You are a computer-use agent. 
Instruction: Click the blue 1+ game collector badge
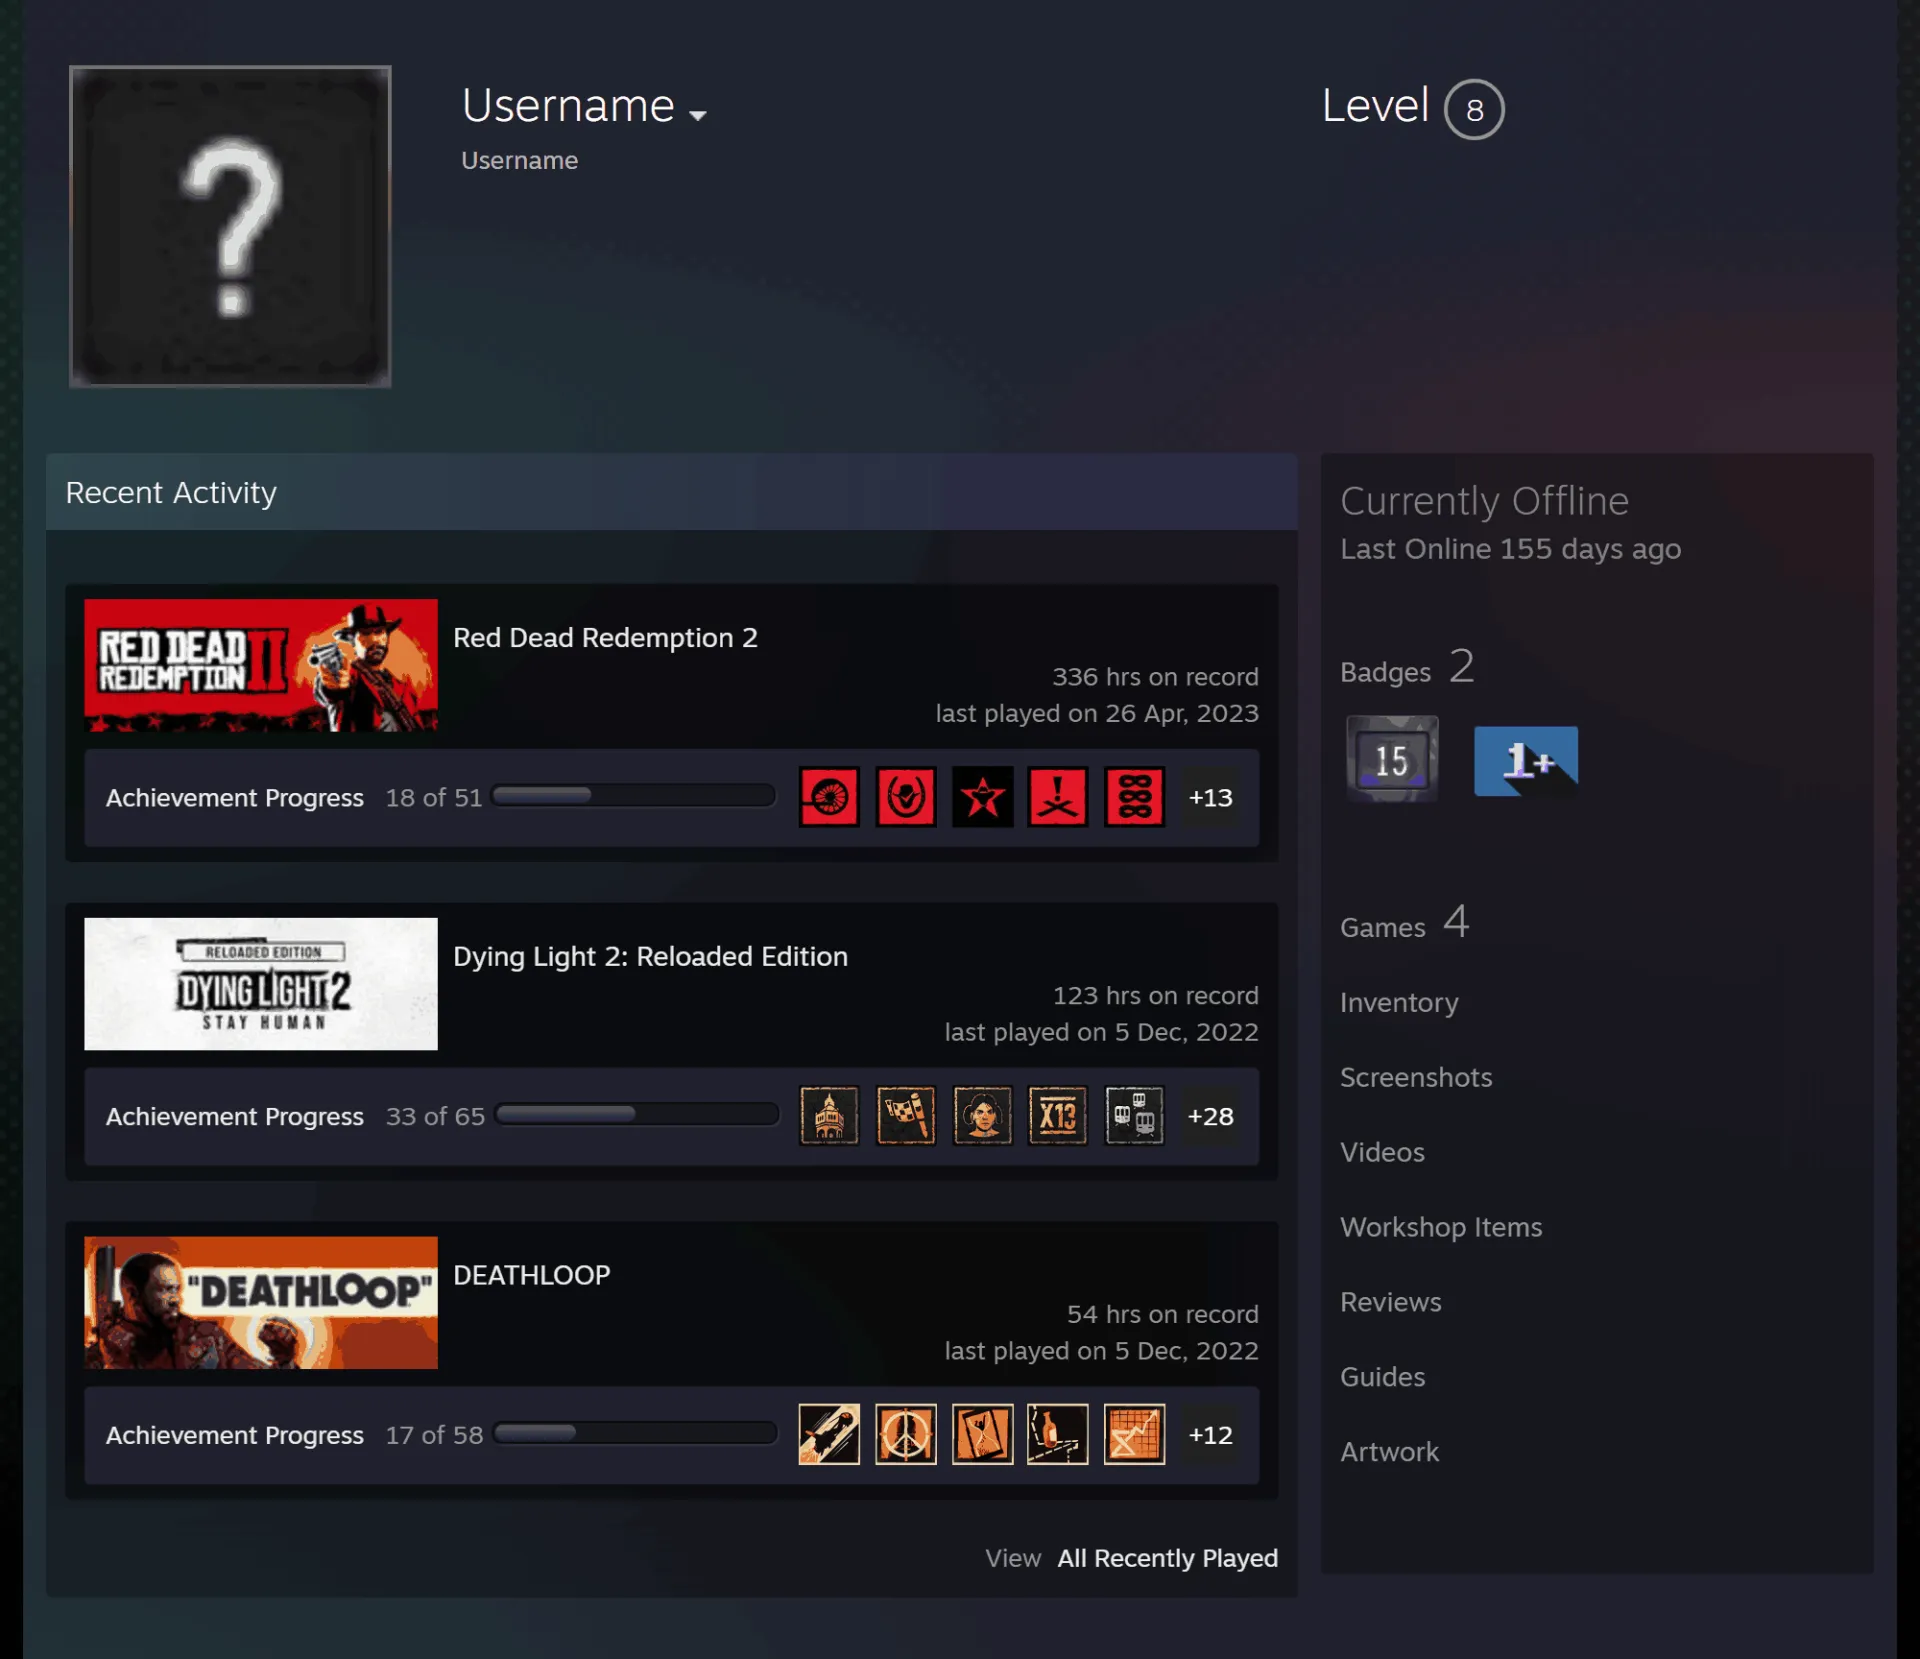(x=1526, y=761)
